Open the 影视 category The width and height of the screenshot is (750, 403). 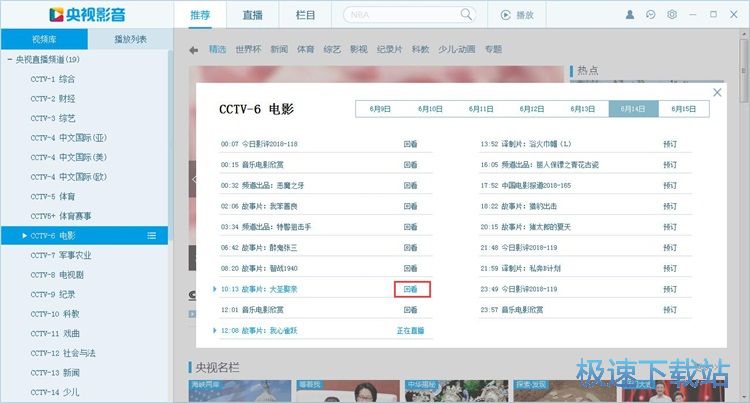pyautogui.click(x=359, y=49)
